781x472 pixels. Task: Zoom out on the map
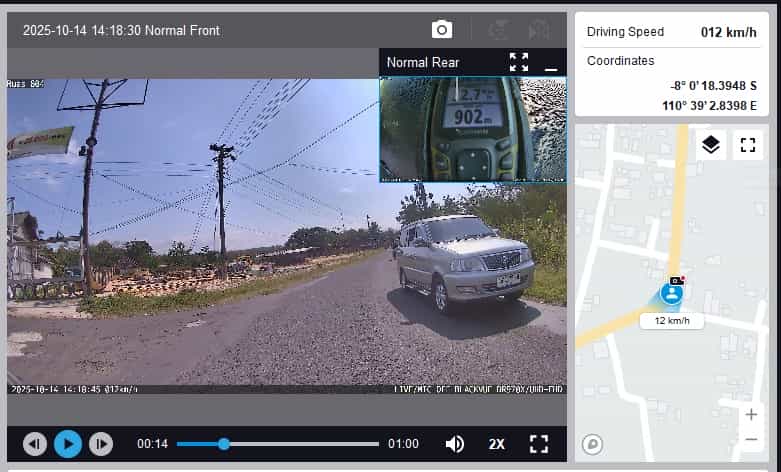point(751,439)
